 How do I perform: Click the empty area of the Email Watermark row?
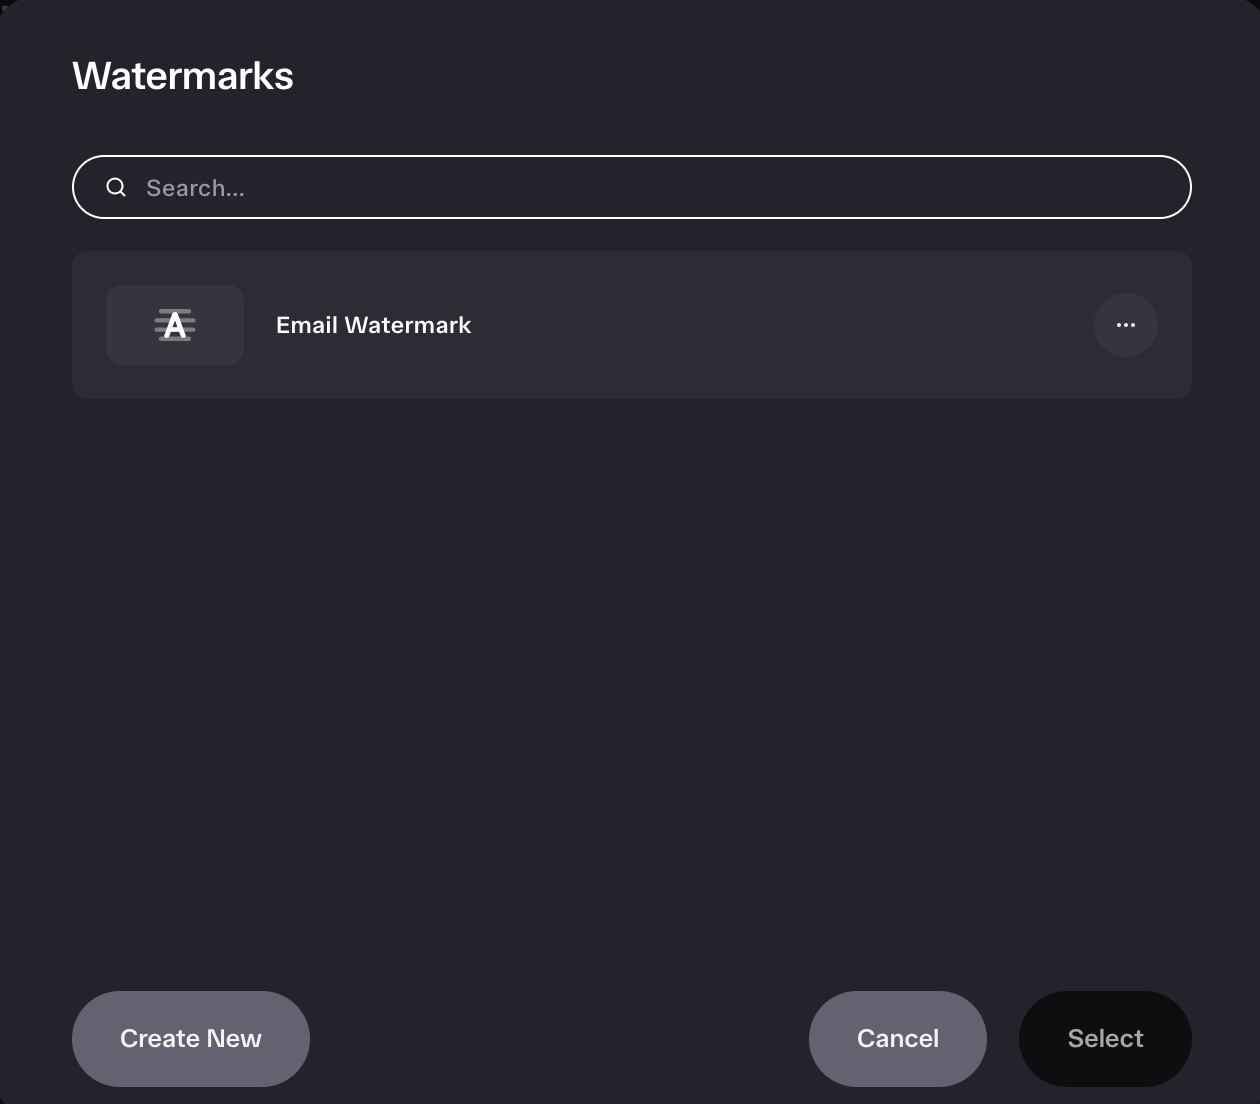coord(780,325)
